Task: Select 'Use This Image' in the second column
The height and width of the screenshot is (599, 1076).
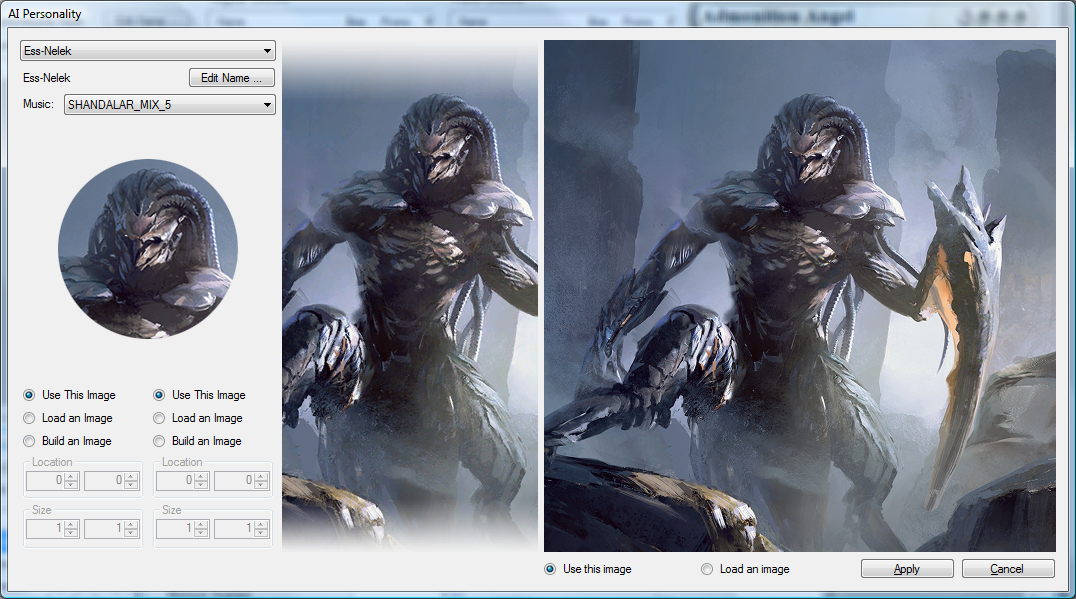Action: pos(159,395)
